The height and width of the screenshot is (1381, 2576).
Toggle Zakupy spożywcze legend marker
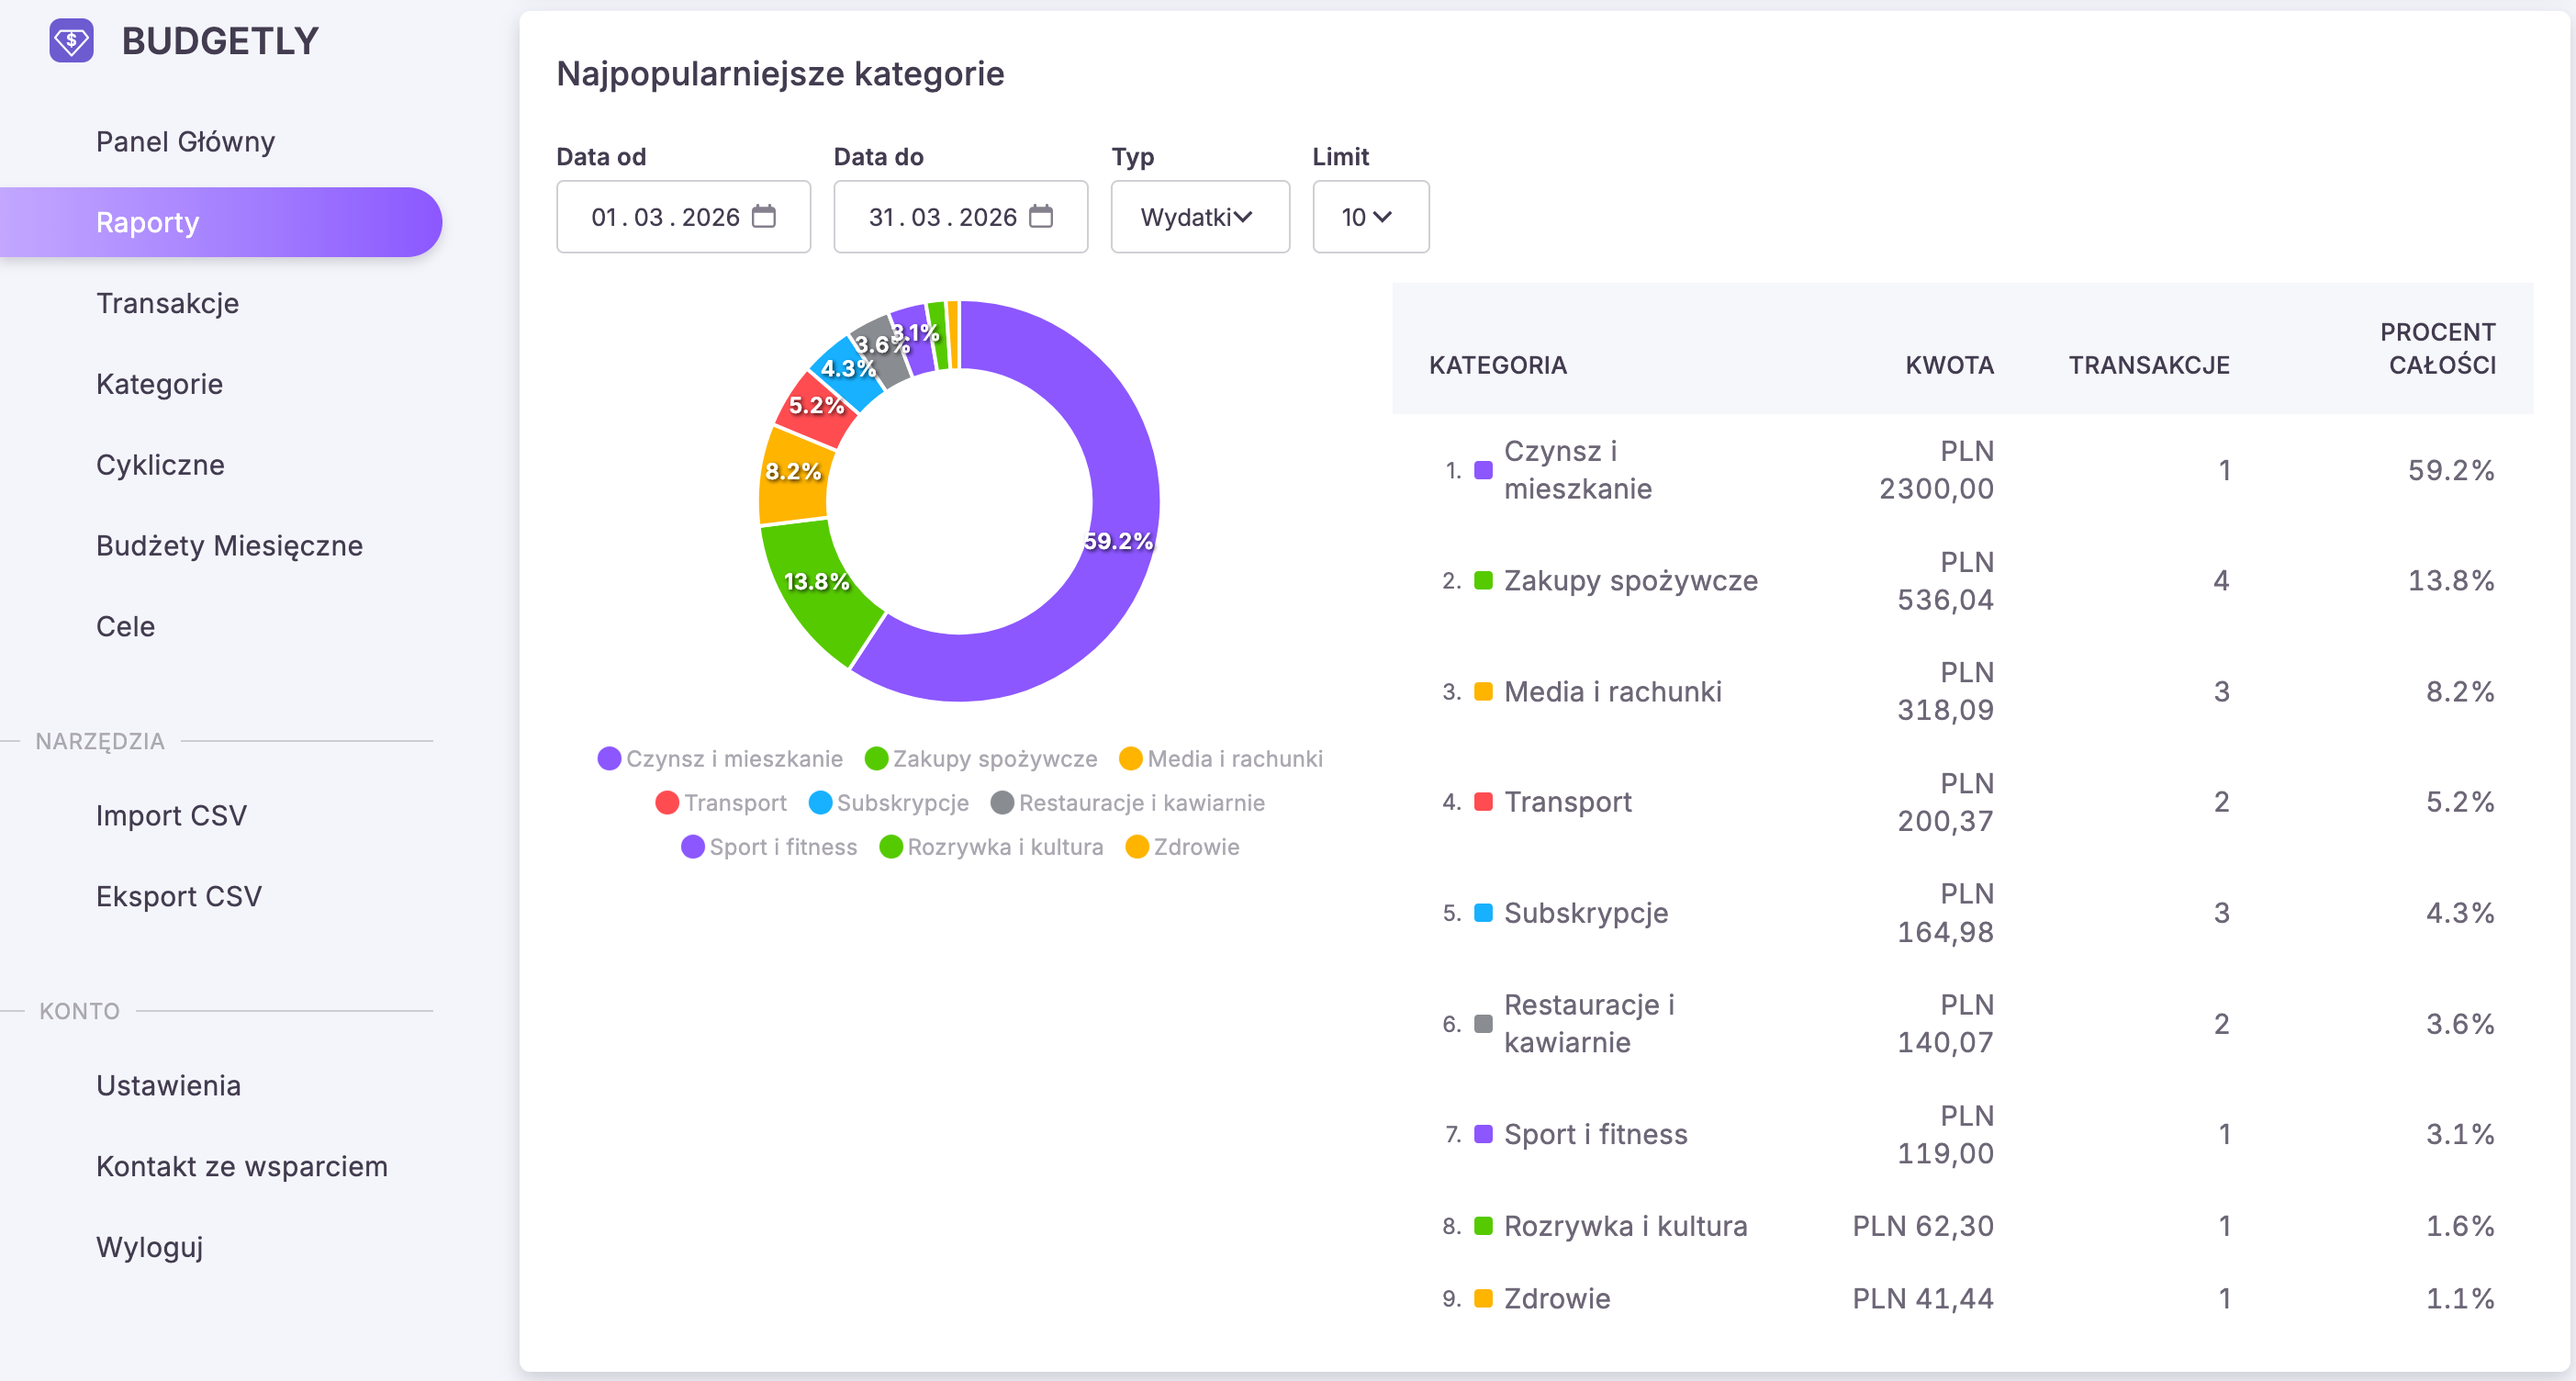pos(876,759)
